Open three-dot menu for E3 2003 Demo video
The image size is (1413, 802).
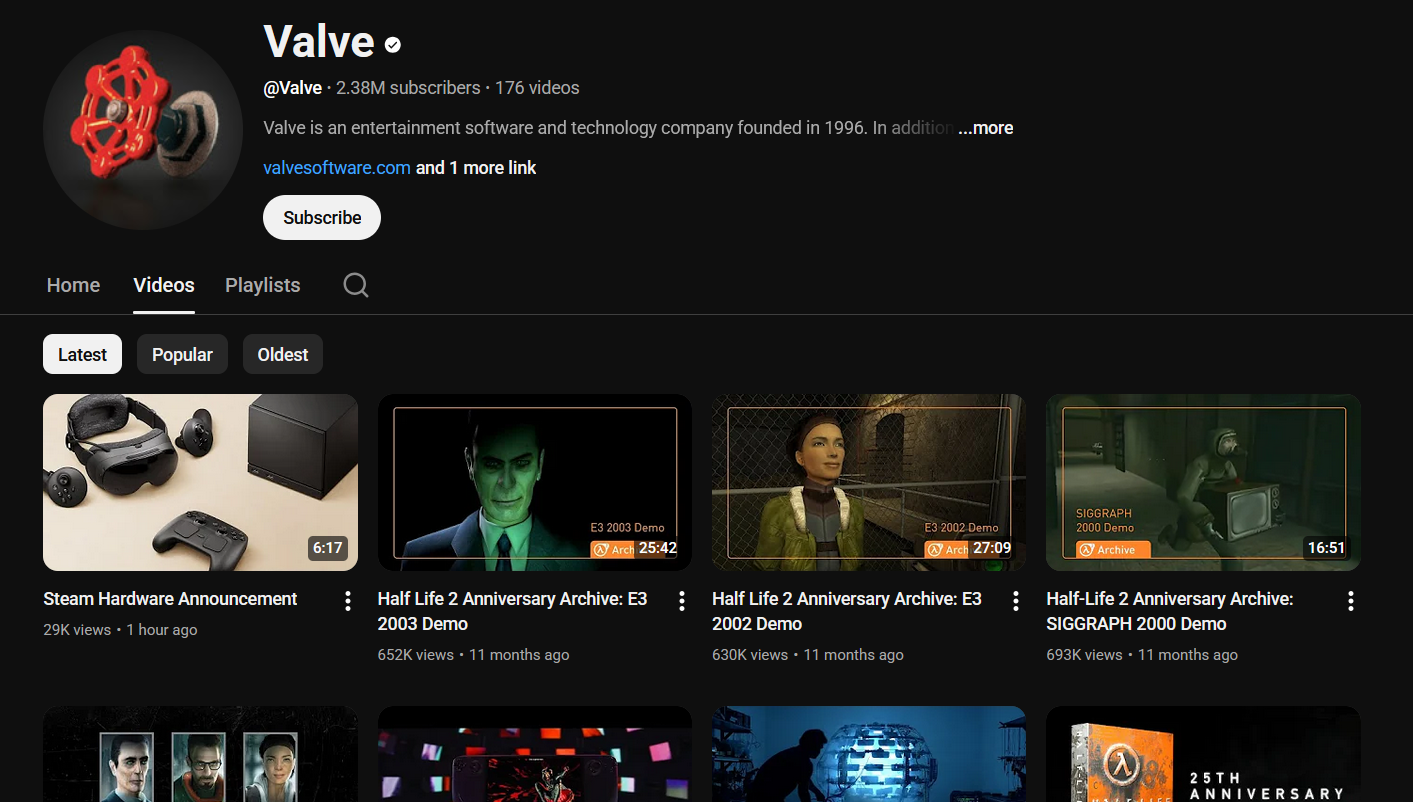(x=682, y=601)
